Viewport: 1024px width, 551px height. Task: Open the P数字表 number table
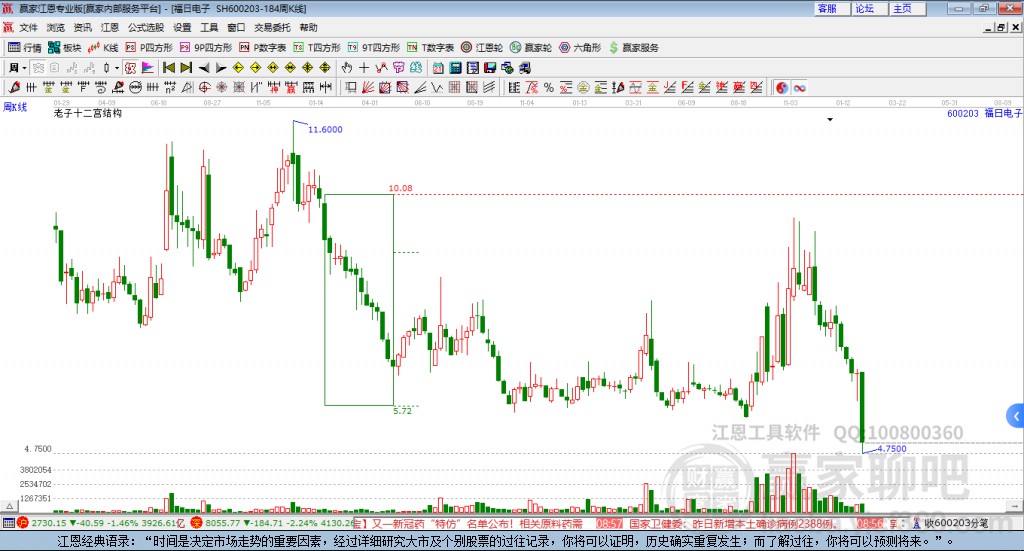coord(263,48)
